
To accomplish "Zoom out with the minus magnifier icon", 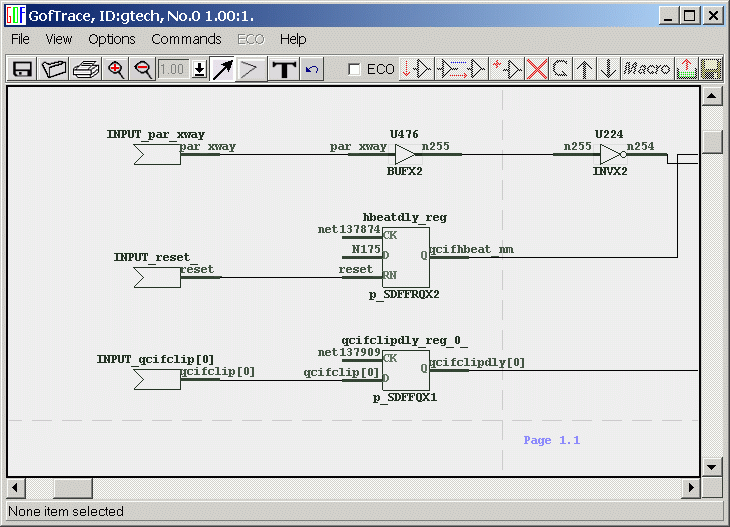I will [x=143, y=69].
